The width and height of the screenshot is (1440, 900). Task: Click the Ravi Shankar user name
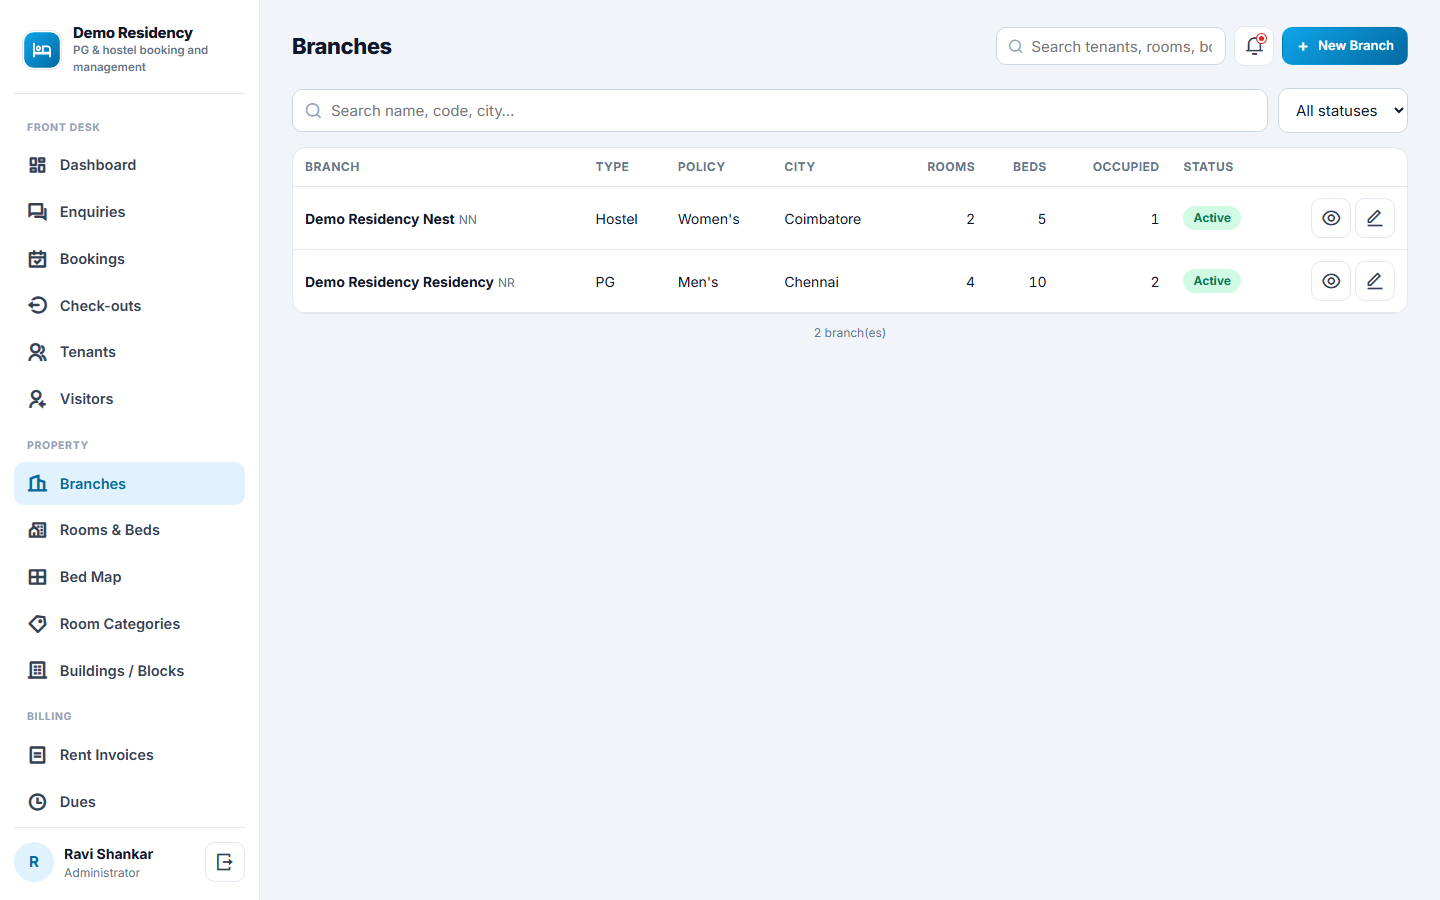point(109,854)
